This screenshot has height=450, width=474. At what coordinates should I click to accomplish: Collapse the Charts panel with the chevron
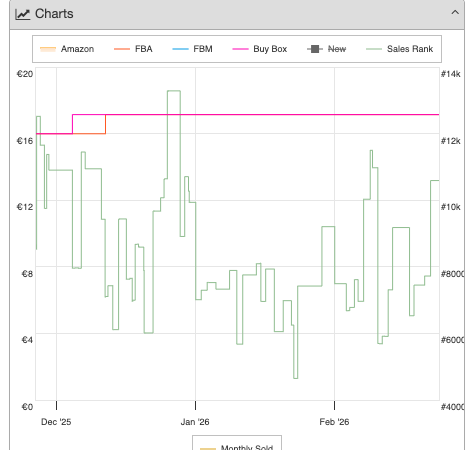[x=455, y=13]
